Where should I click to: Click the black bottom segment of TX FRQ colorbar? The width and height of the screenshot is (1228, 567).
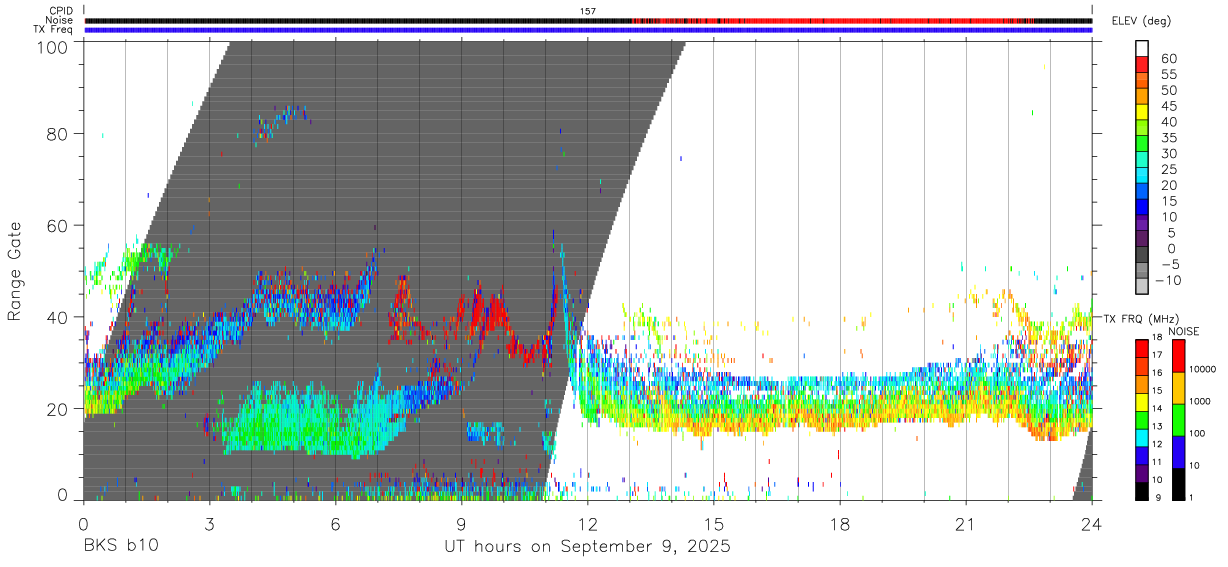[1142, 491]
